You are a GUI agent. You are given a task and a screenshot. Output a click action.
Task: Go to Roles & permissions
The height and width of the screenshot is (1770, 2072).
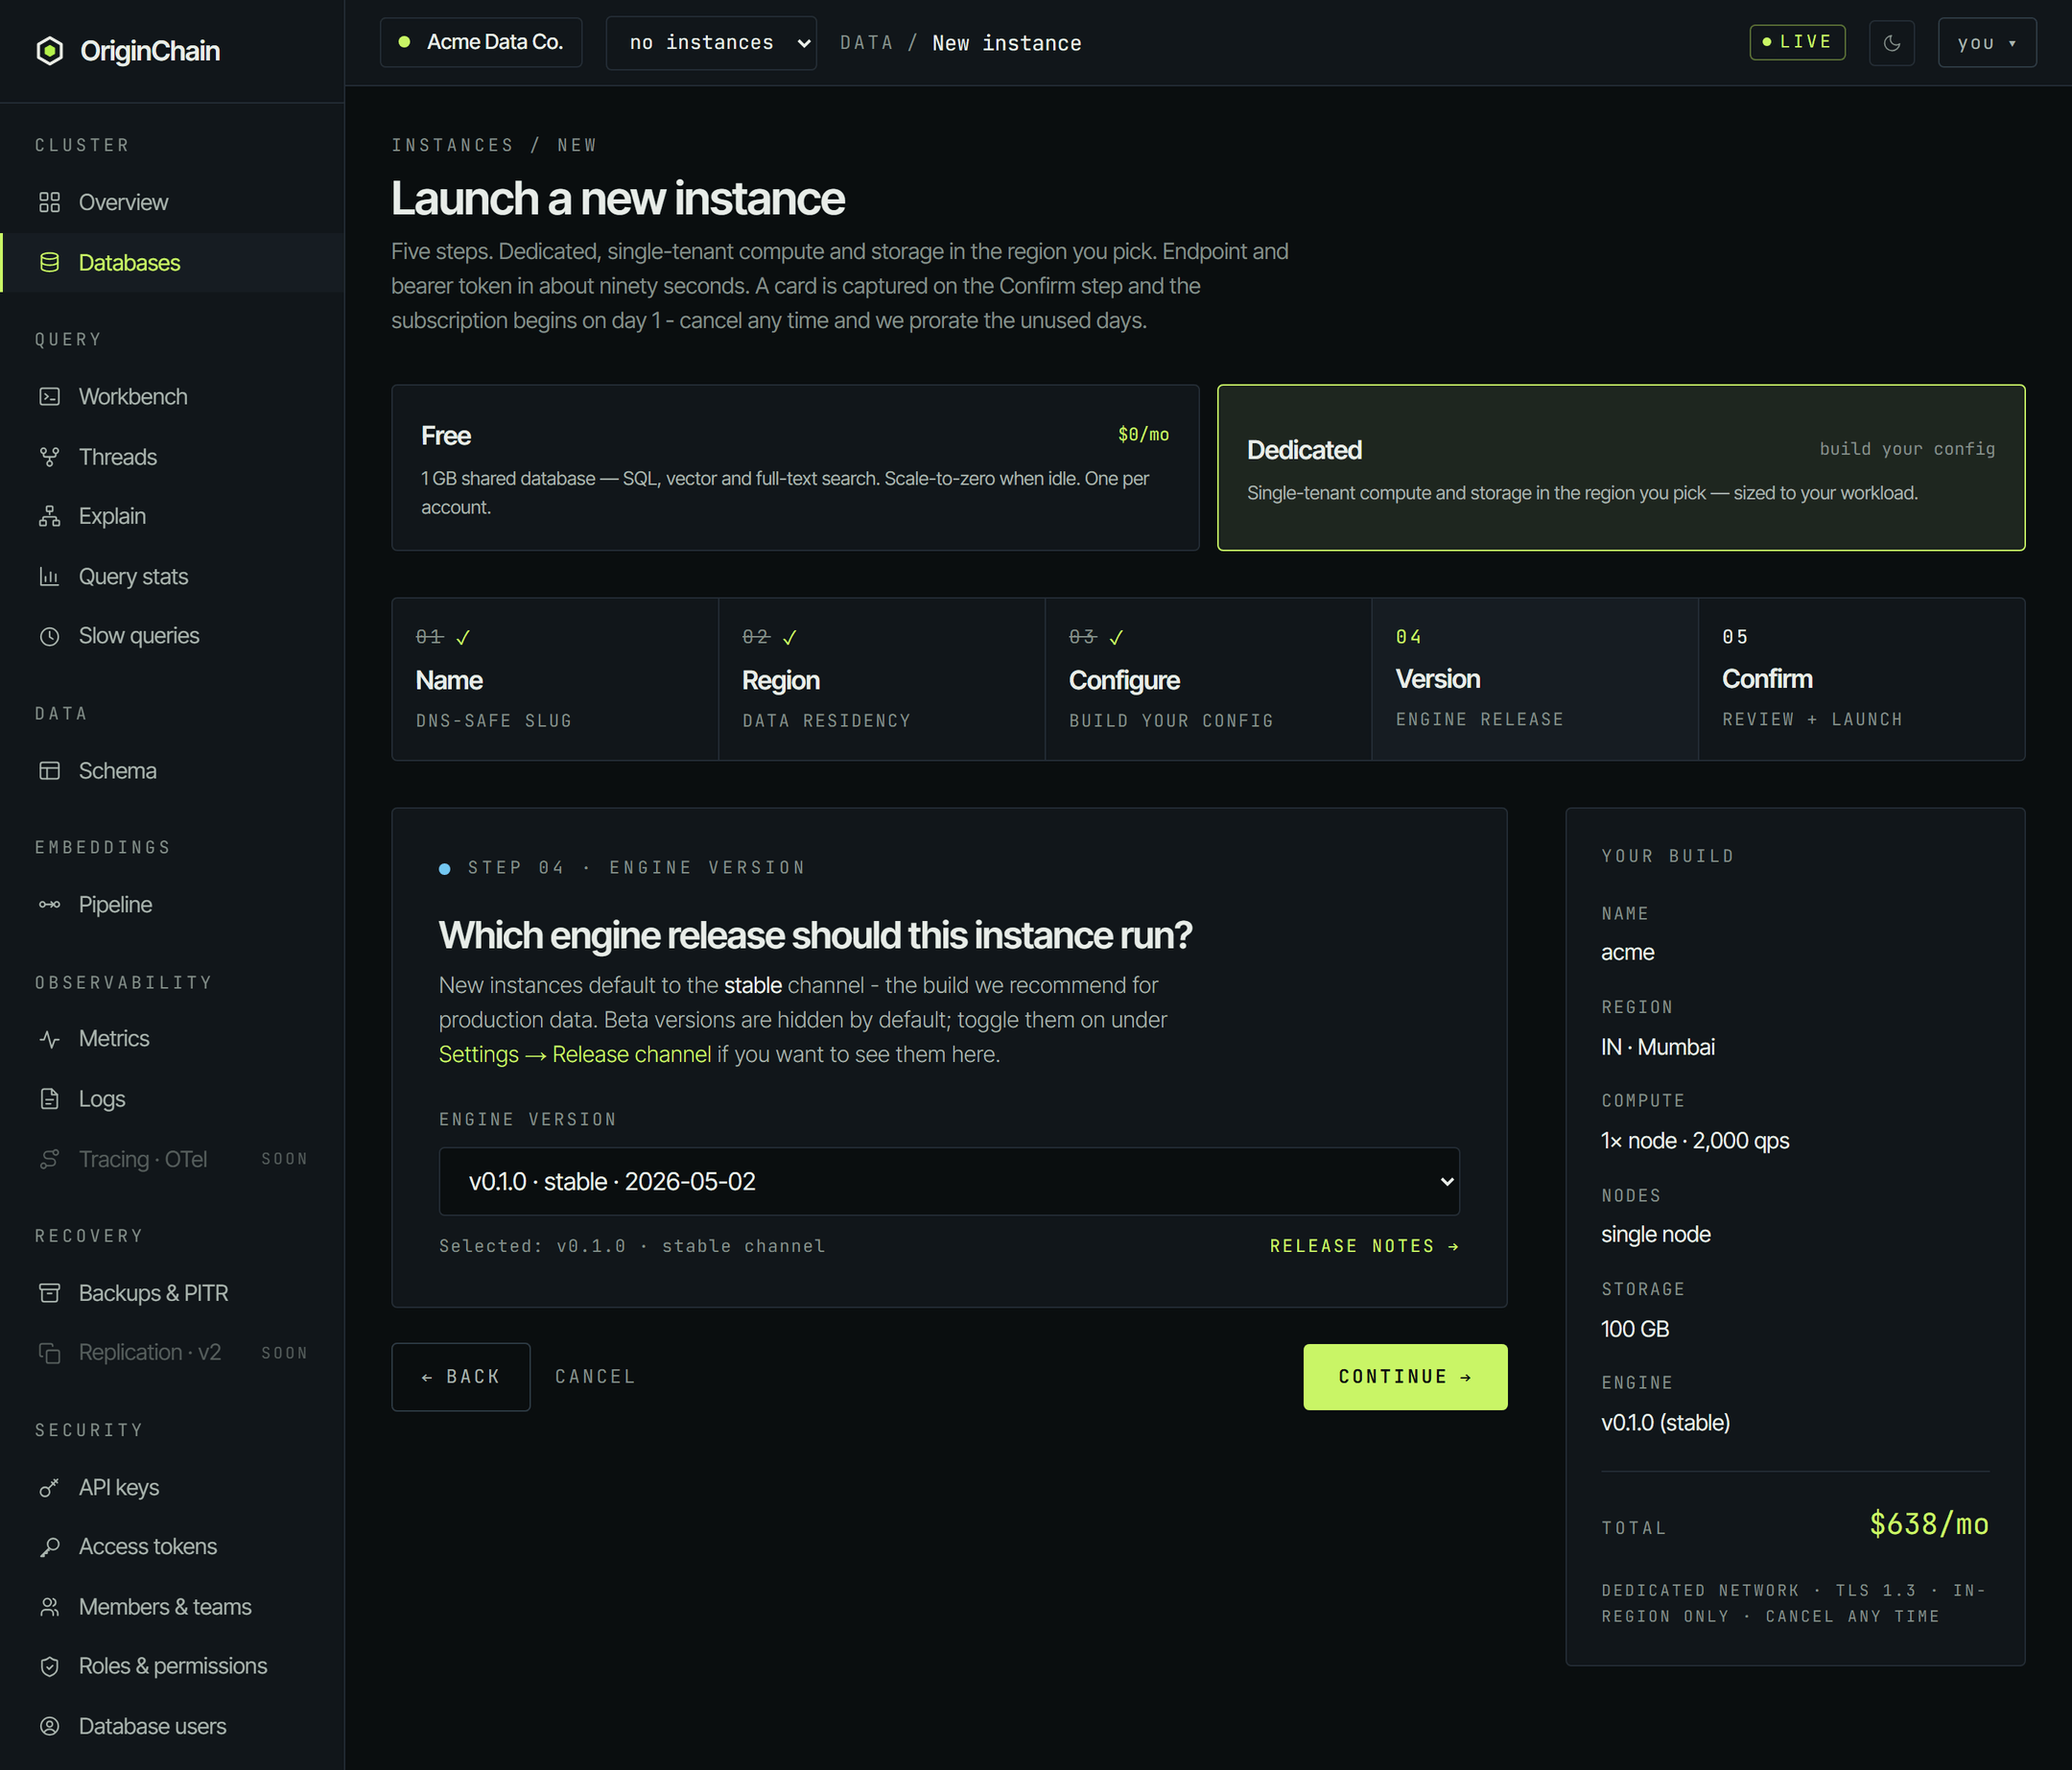pyautogui.click(x=172, y=1666)
